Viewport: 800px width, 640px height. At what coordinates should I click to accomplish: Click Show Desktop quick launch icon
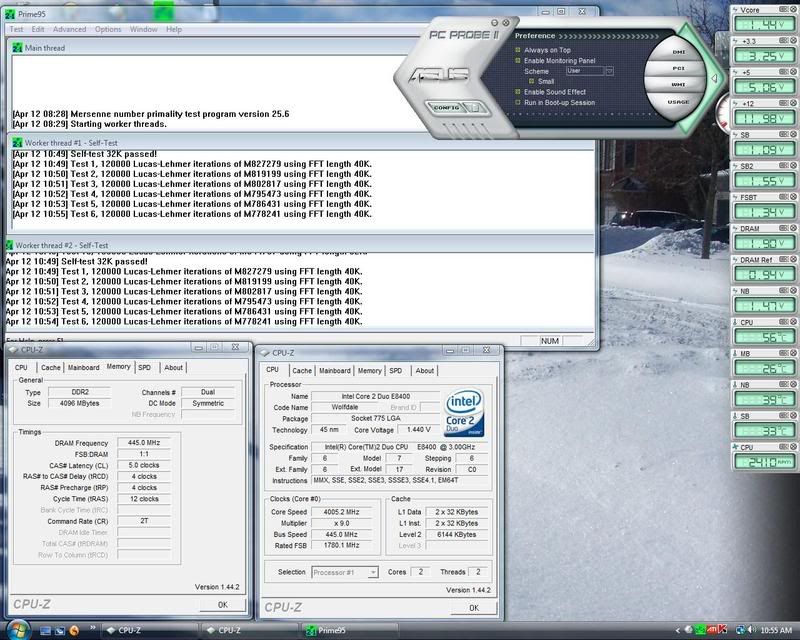point(45,631)
